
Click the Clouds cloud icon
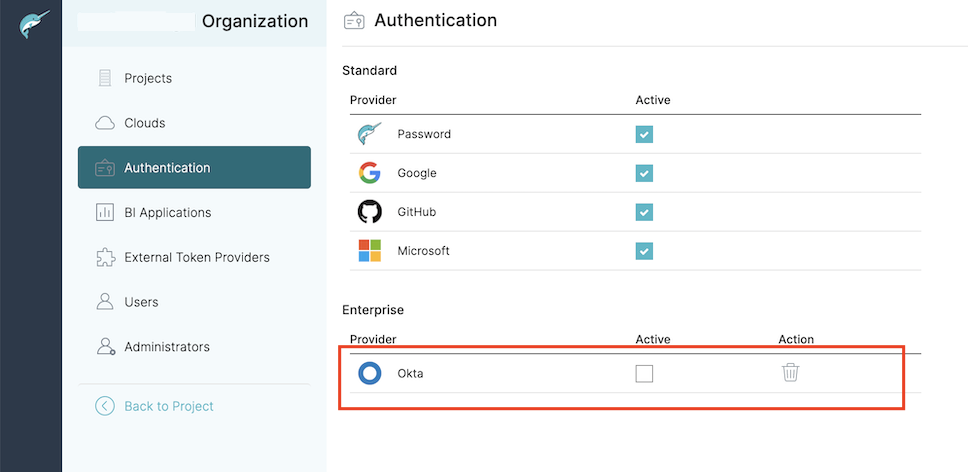105,123
